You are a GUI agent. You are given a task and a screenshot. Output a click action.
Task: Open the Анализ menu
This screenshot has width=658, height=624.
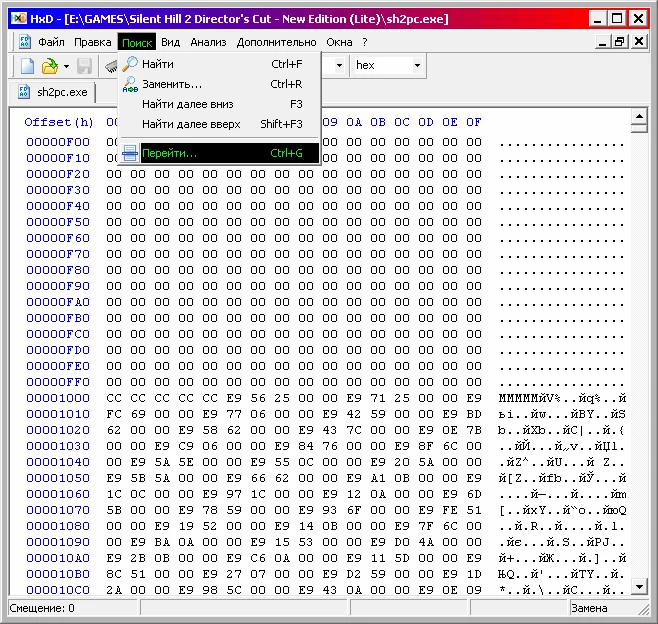pos(208,42)
